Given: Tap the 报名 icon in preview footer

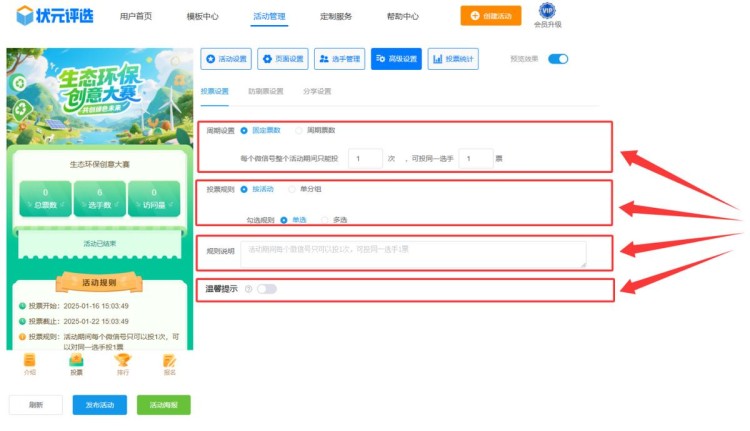Looking at the screenshot, I should pos(170,361).
